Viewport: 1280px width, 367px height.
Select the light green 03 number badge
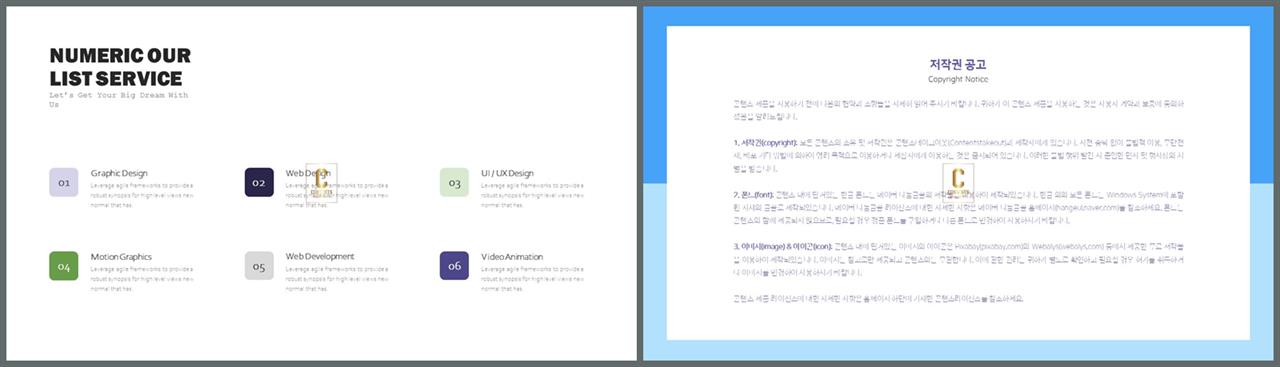(454, 183)
